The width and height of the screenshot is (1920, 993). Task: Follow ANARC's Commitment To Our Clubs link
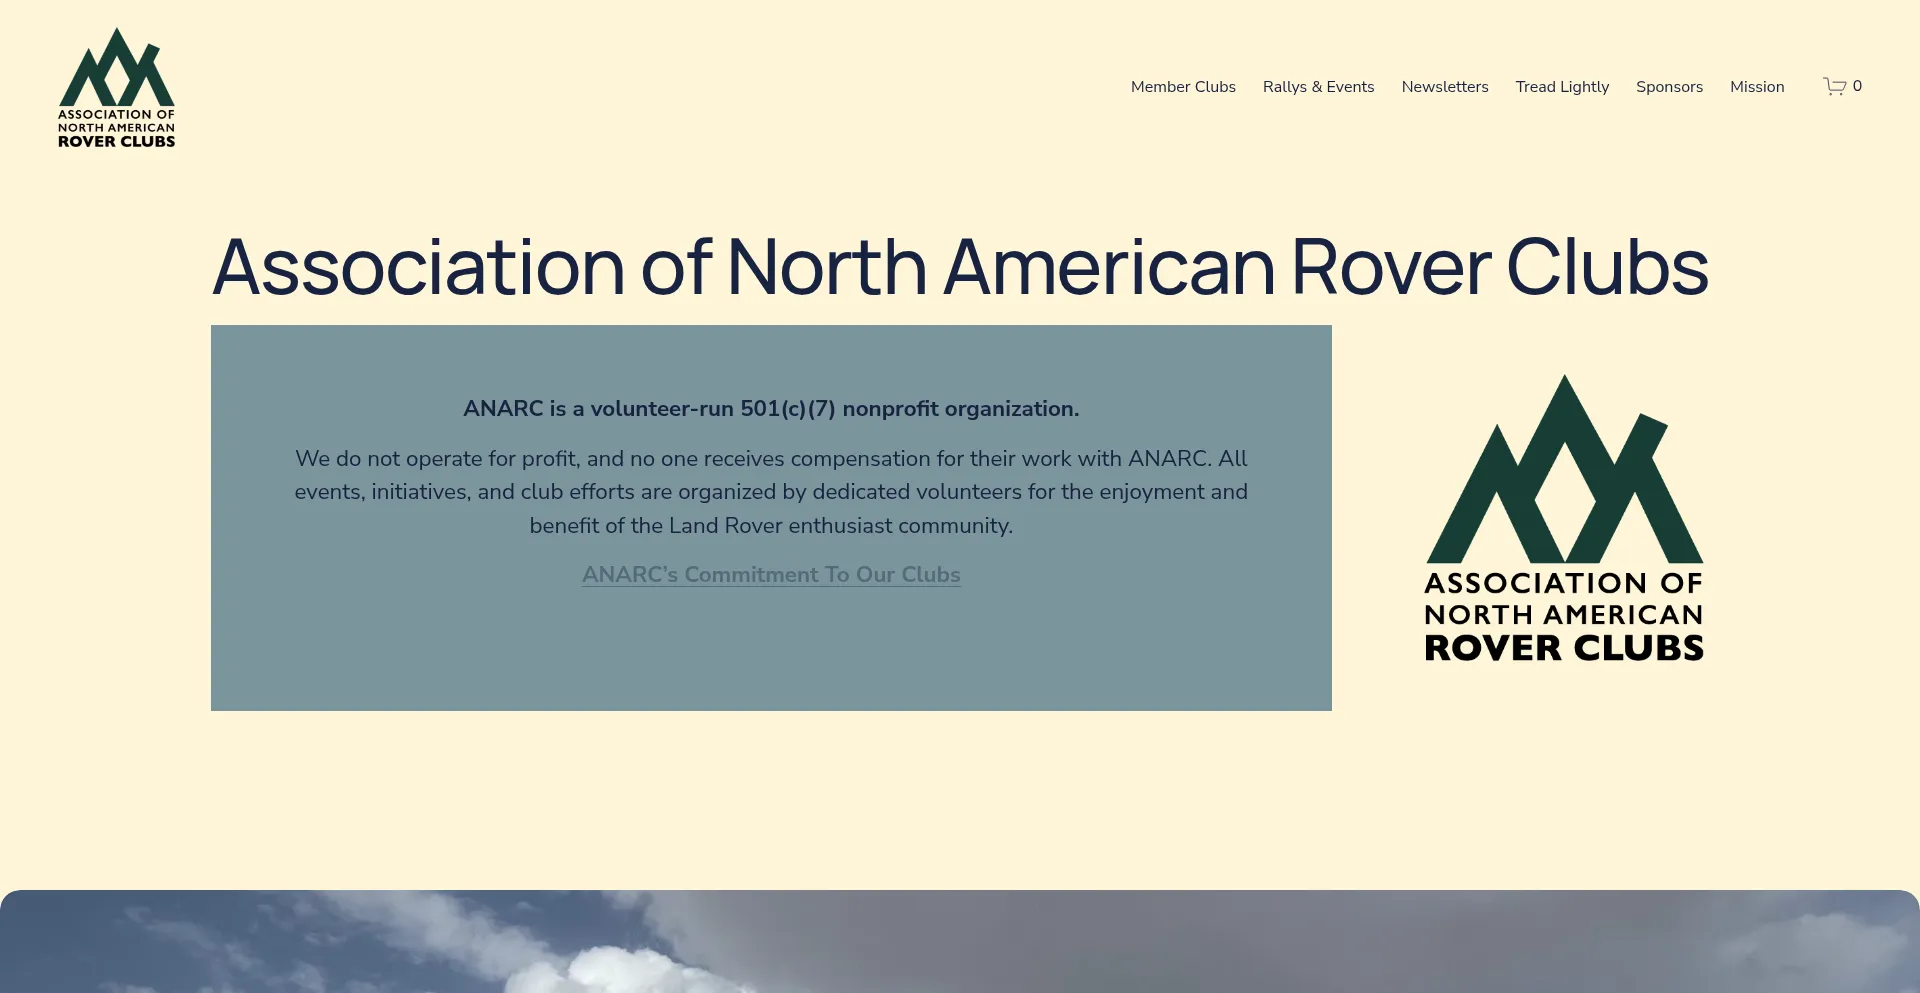771,575
